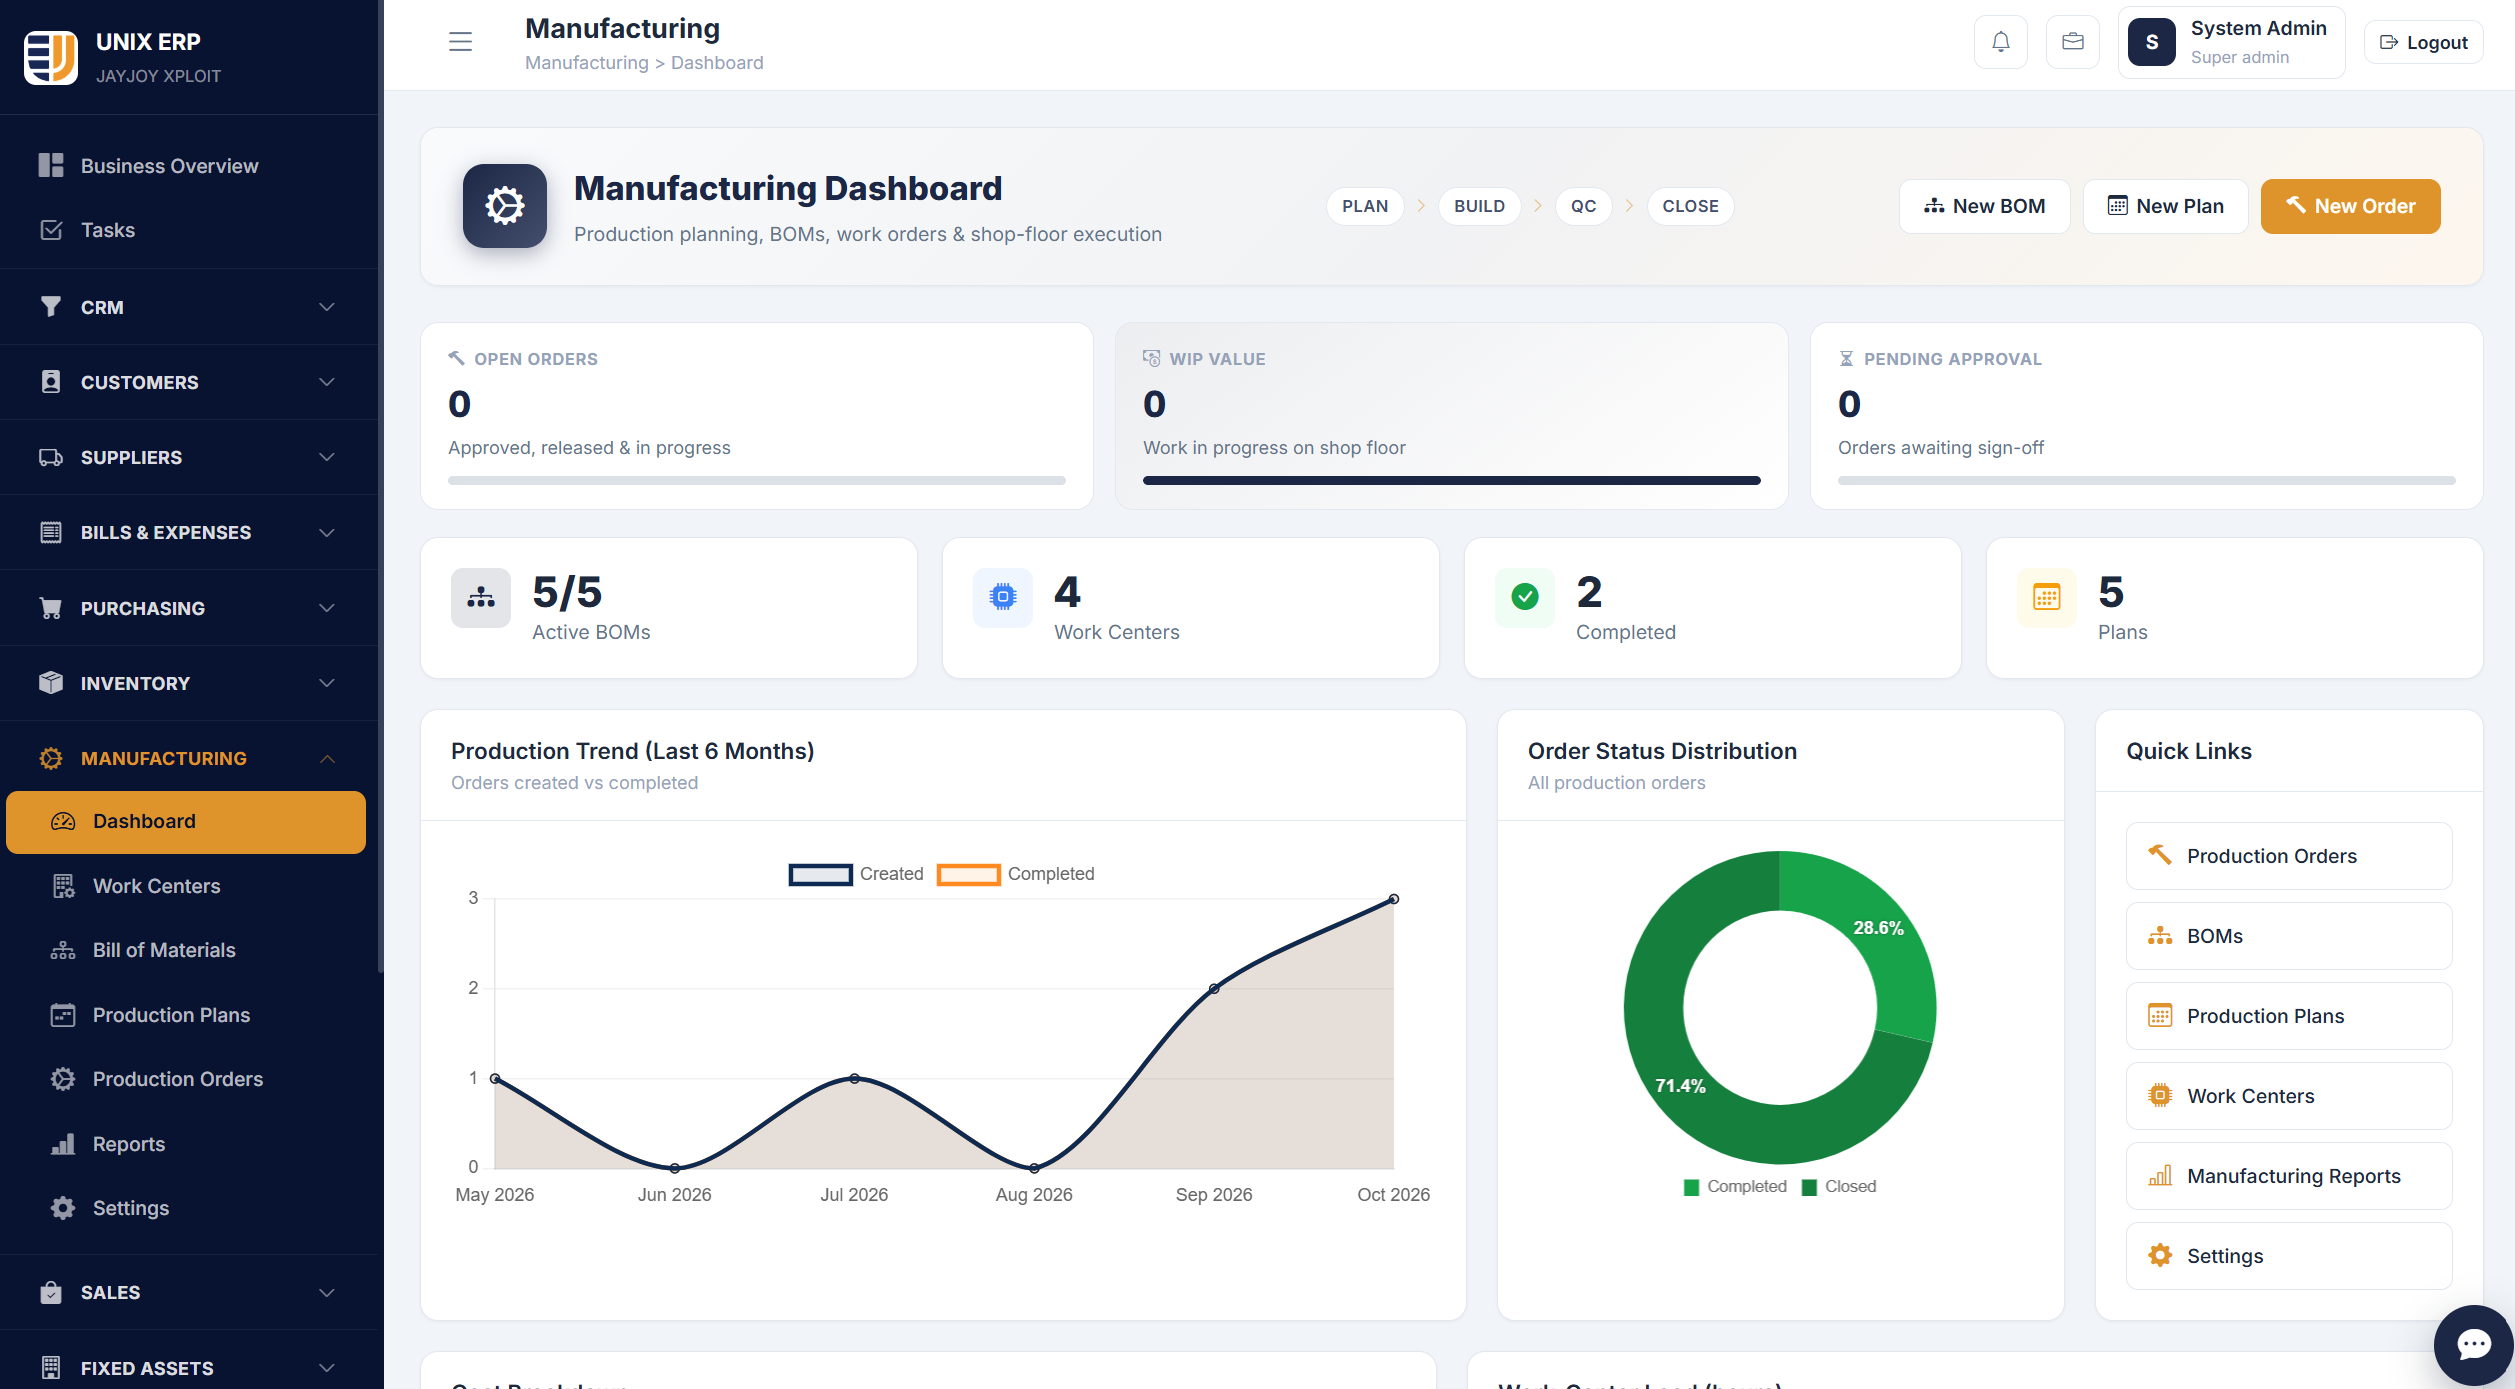Open Manufacturing Reports quick link
Viewport: 2515px width, 1389px height.
click(2289, 1176)
